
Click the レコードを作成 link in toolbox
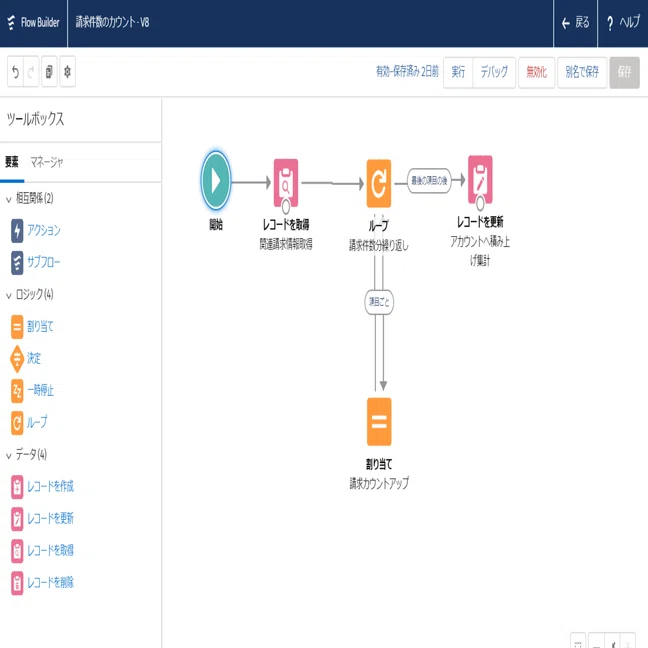coord(50,486)
